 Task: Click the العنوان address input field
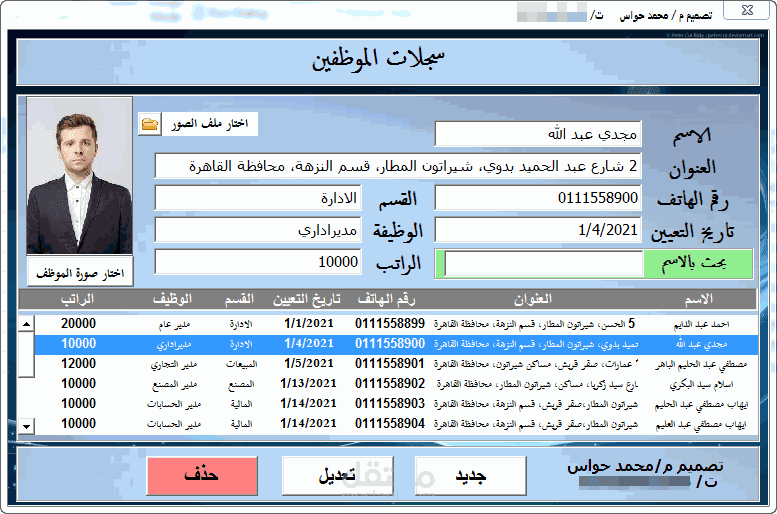tap(398, 166)
